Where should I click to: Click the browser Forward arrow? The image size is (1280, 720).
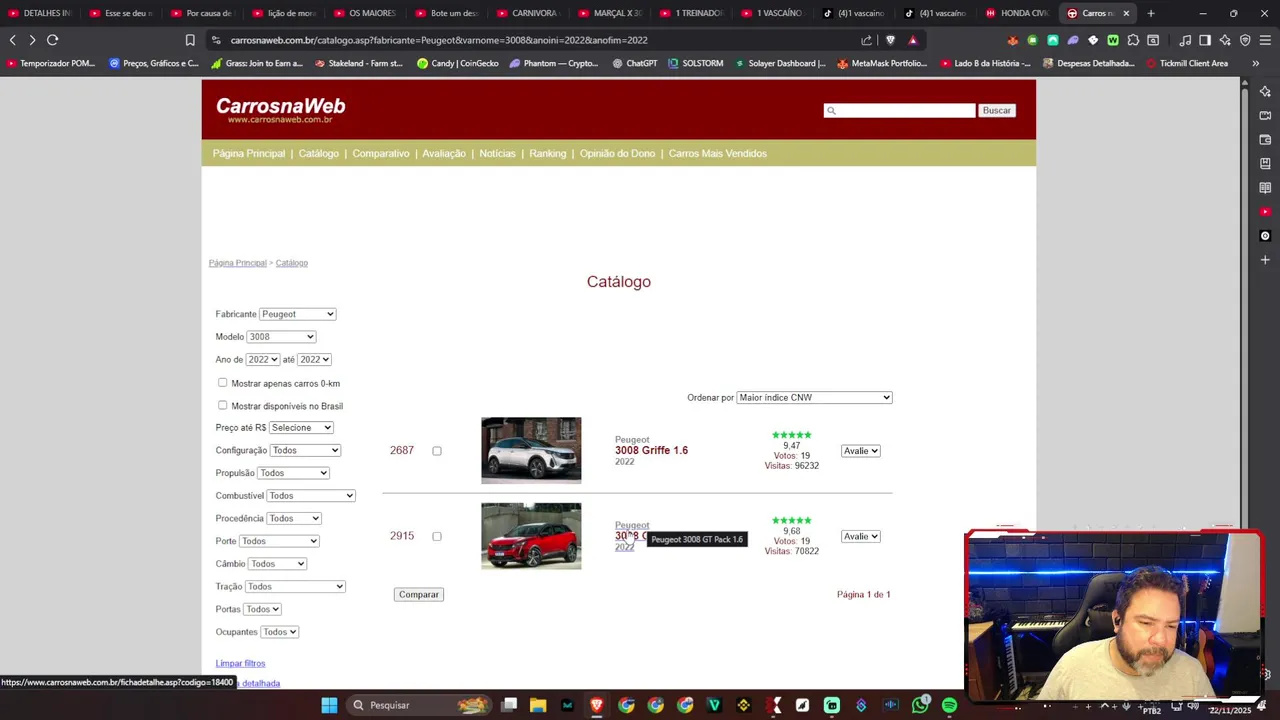tap(32, 40)
